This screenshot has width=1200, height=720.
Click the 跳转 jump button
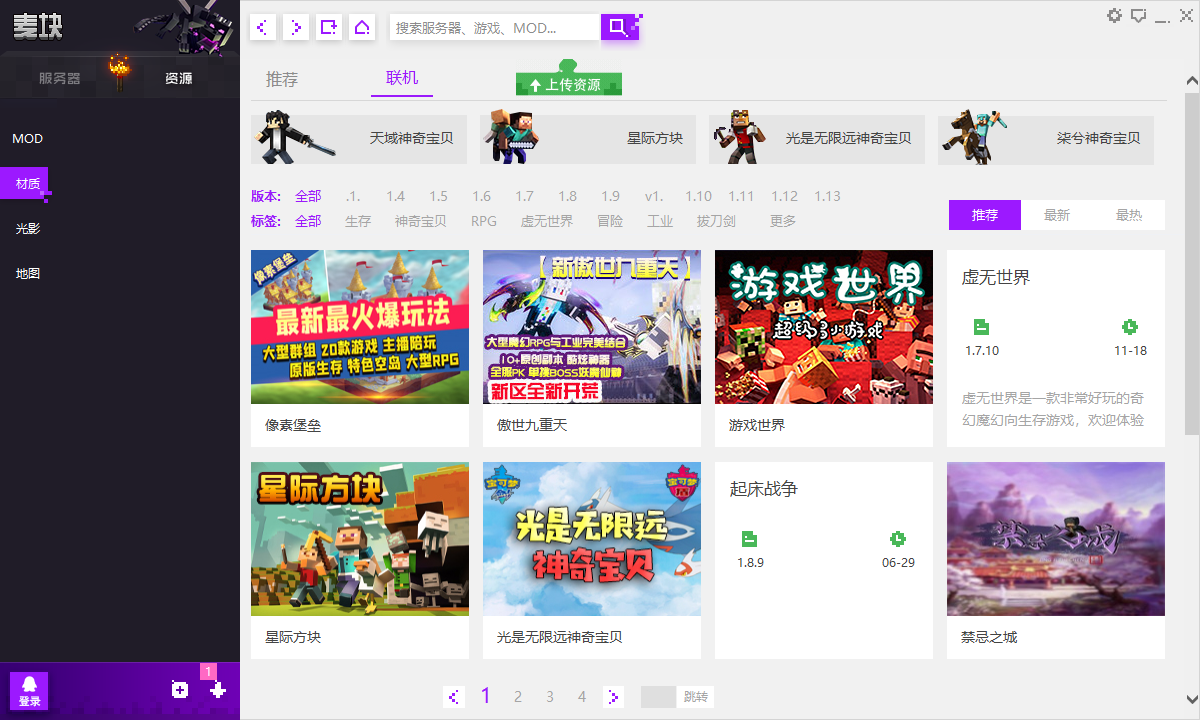696,697
